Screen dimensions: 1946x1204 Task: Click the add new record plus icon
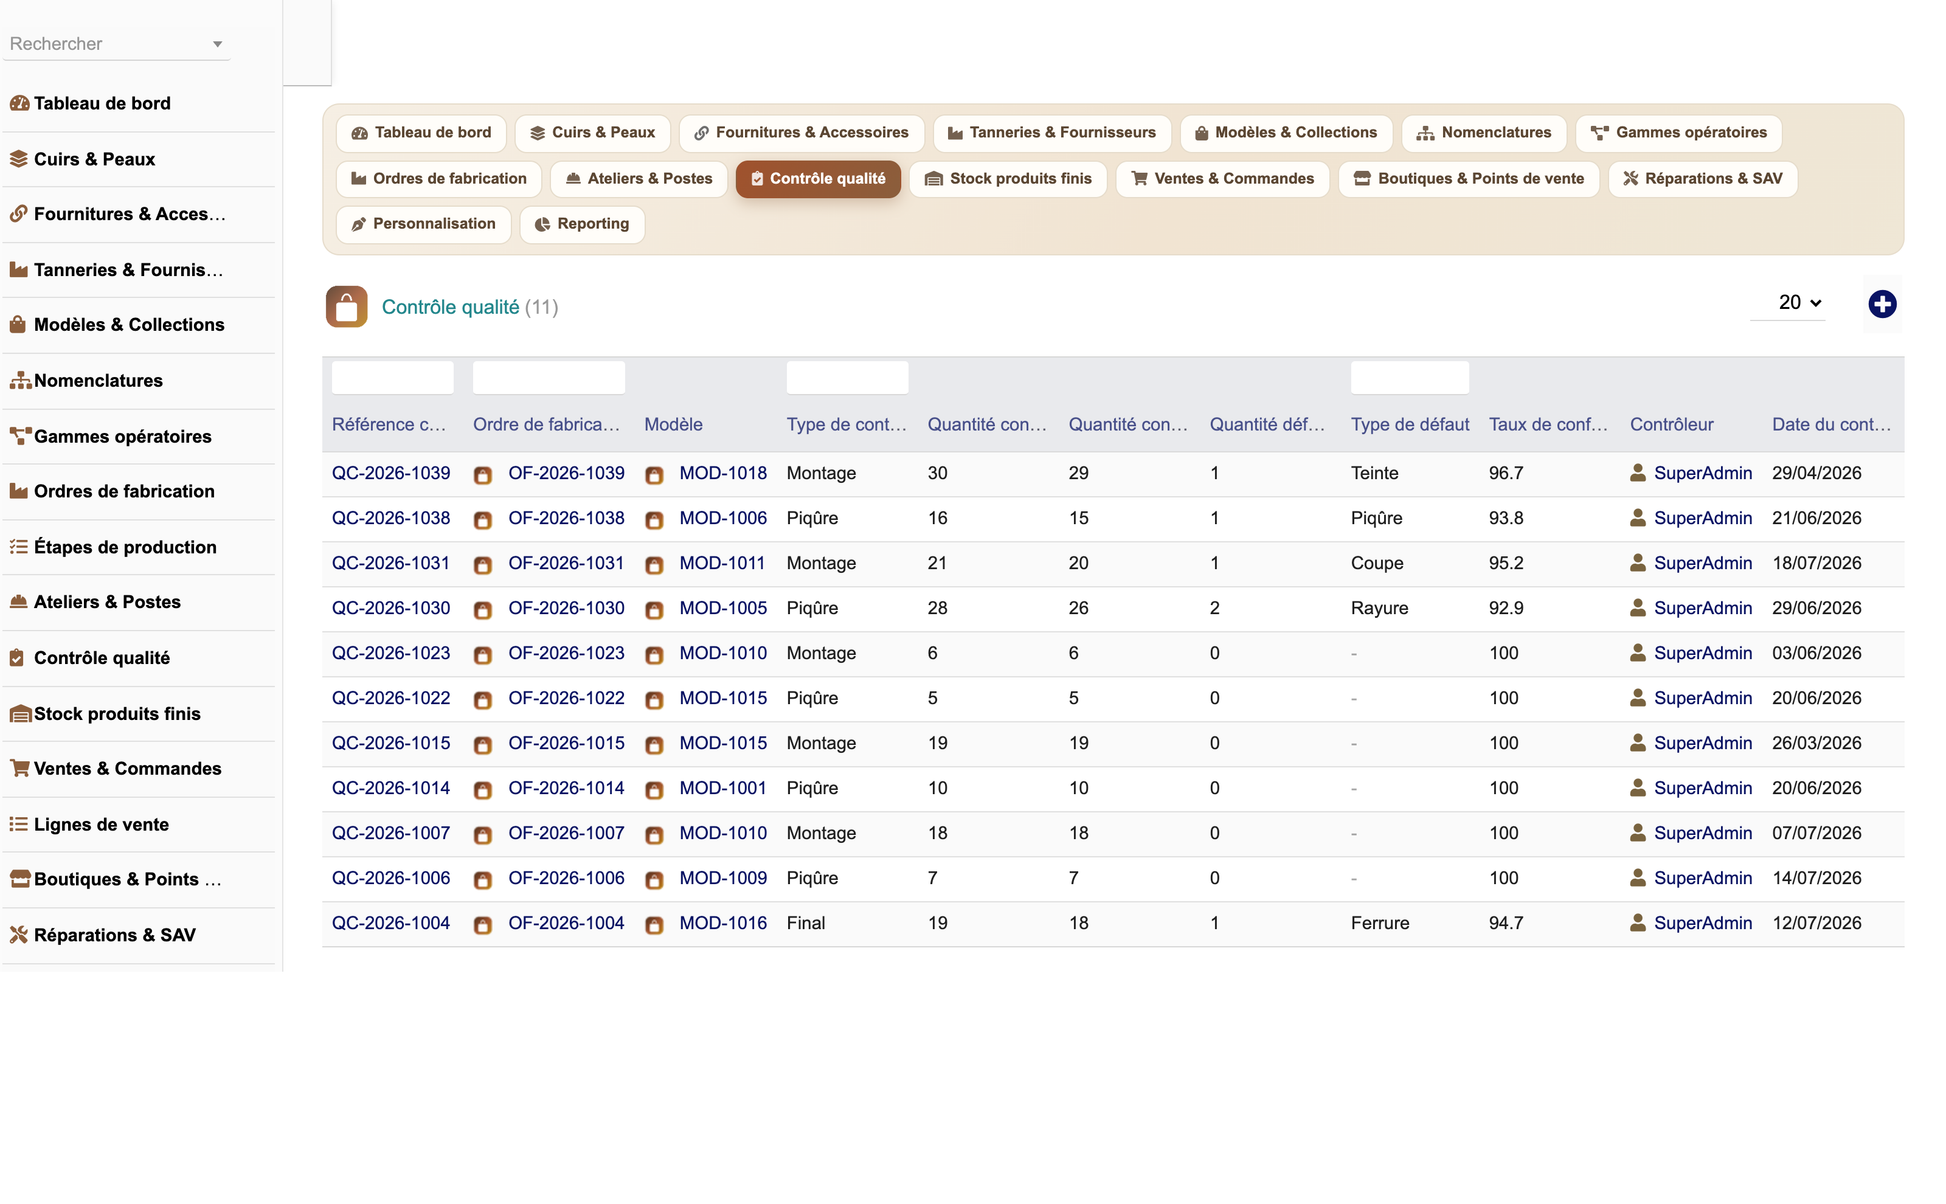point(1882,304)
